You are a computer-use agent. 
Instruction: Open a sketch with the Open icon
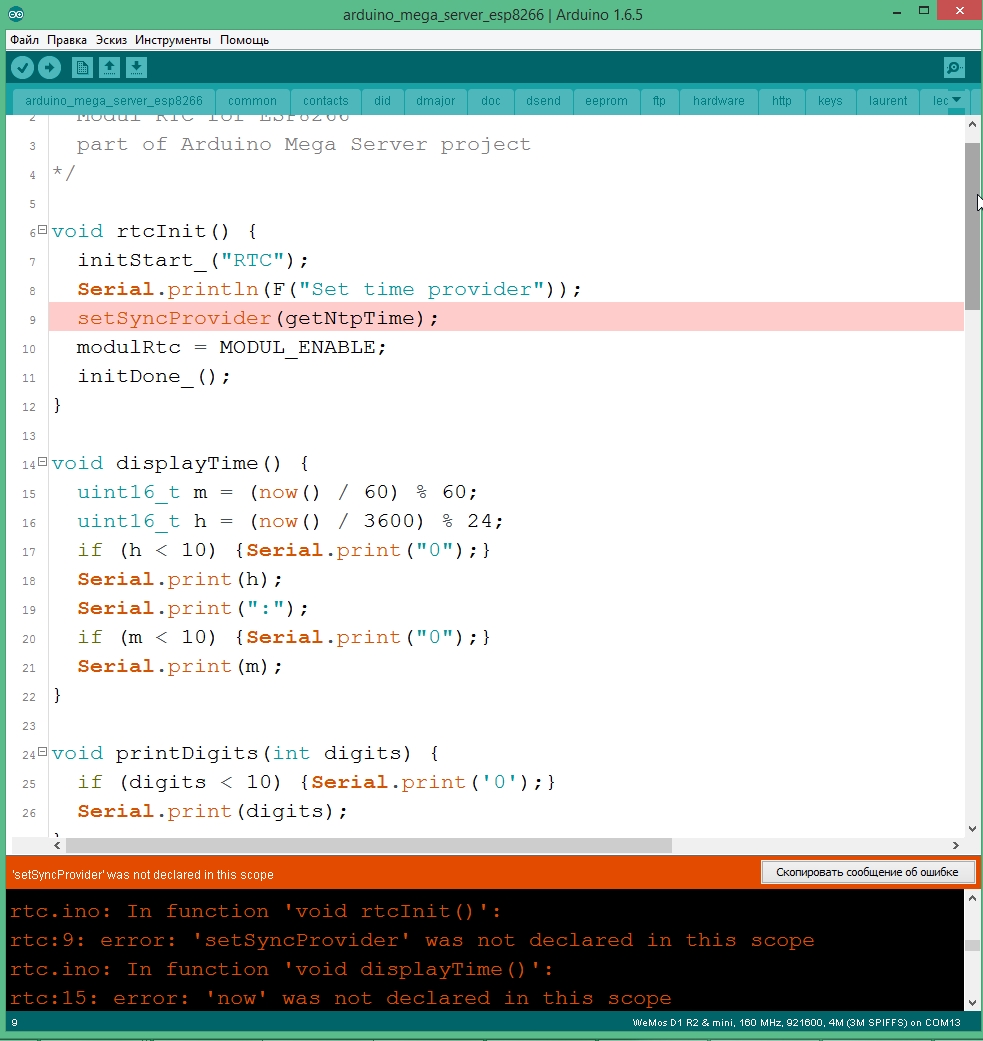tap(110, 68)
